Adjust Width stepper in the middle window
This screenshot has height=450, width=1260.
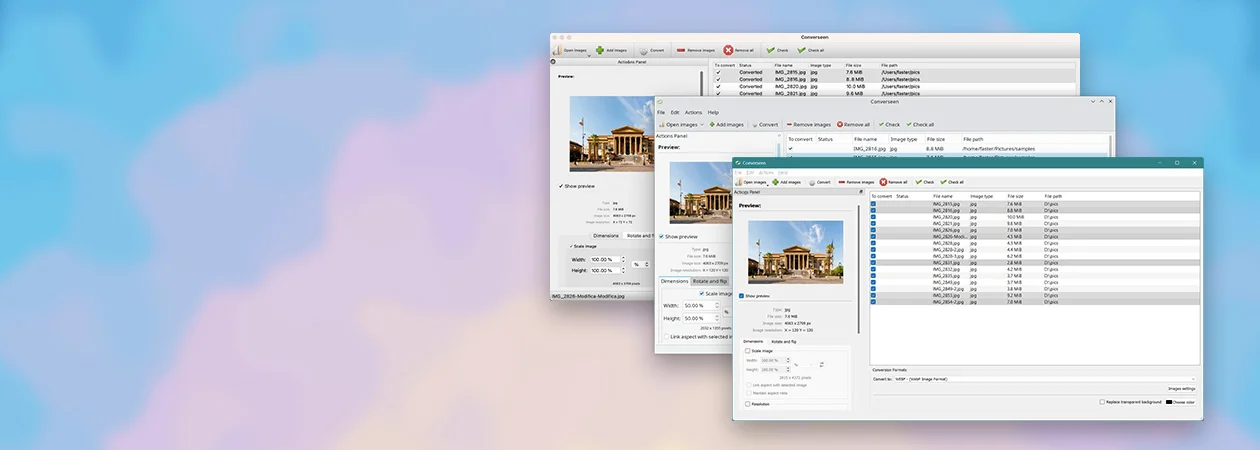(x=718, y=306)
